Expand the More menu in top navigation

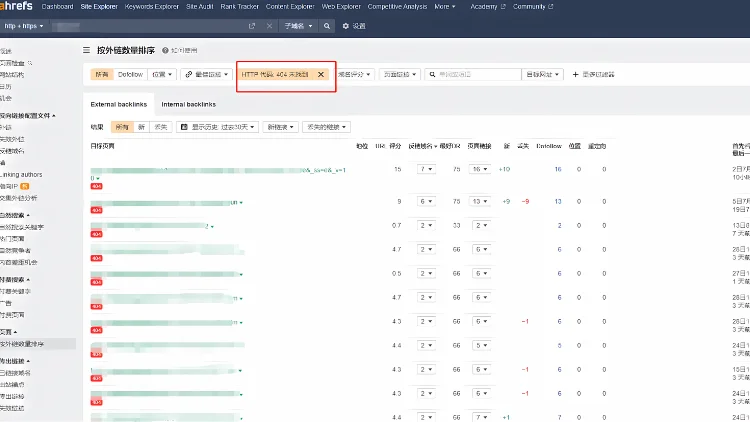pos(445,7)
